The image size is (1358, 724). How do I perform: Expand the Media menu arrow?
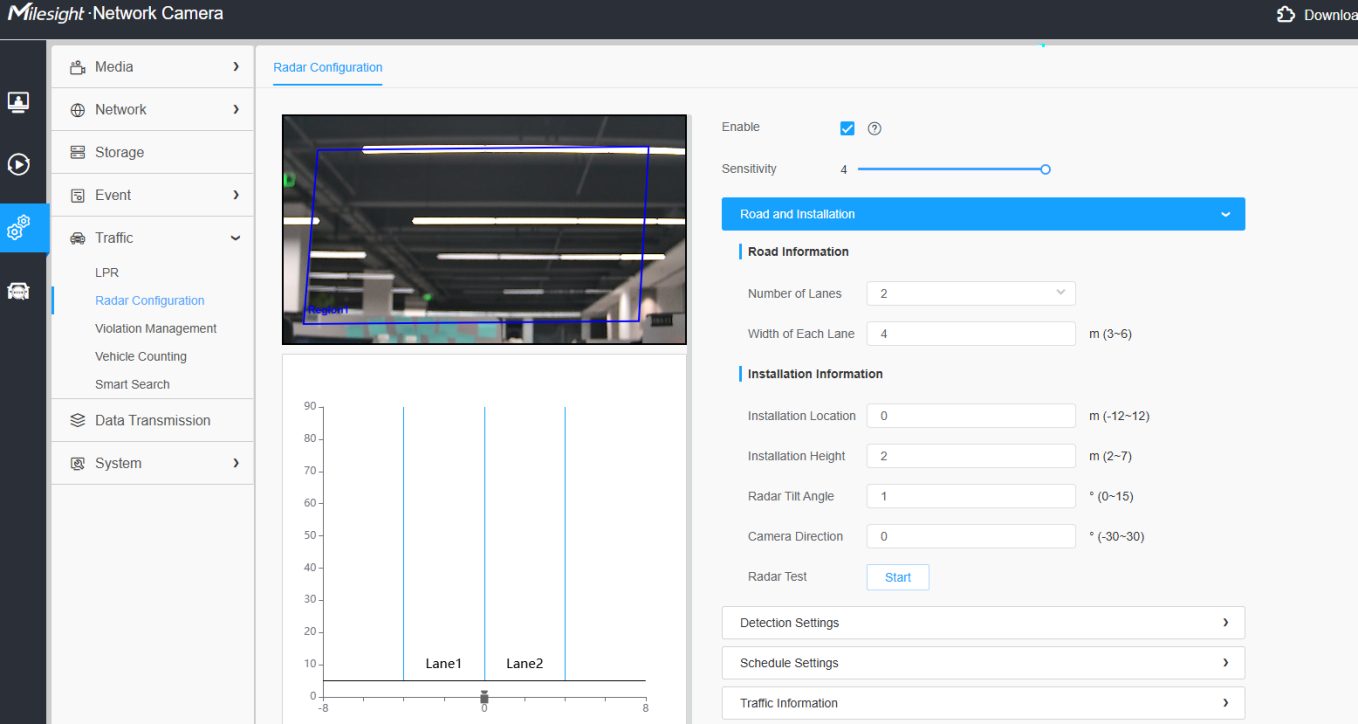click(x=236, y=67)
